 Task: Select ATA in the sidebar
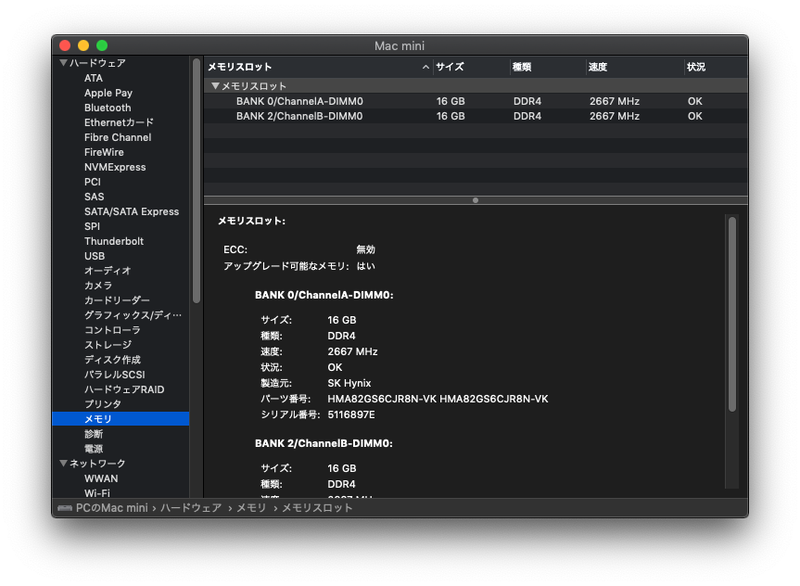[x=93, y=78]
